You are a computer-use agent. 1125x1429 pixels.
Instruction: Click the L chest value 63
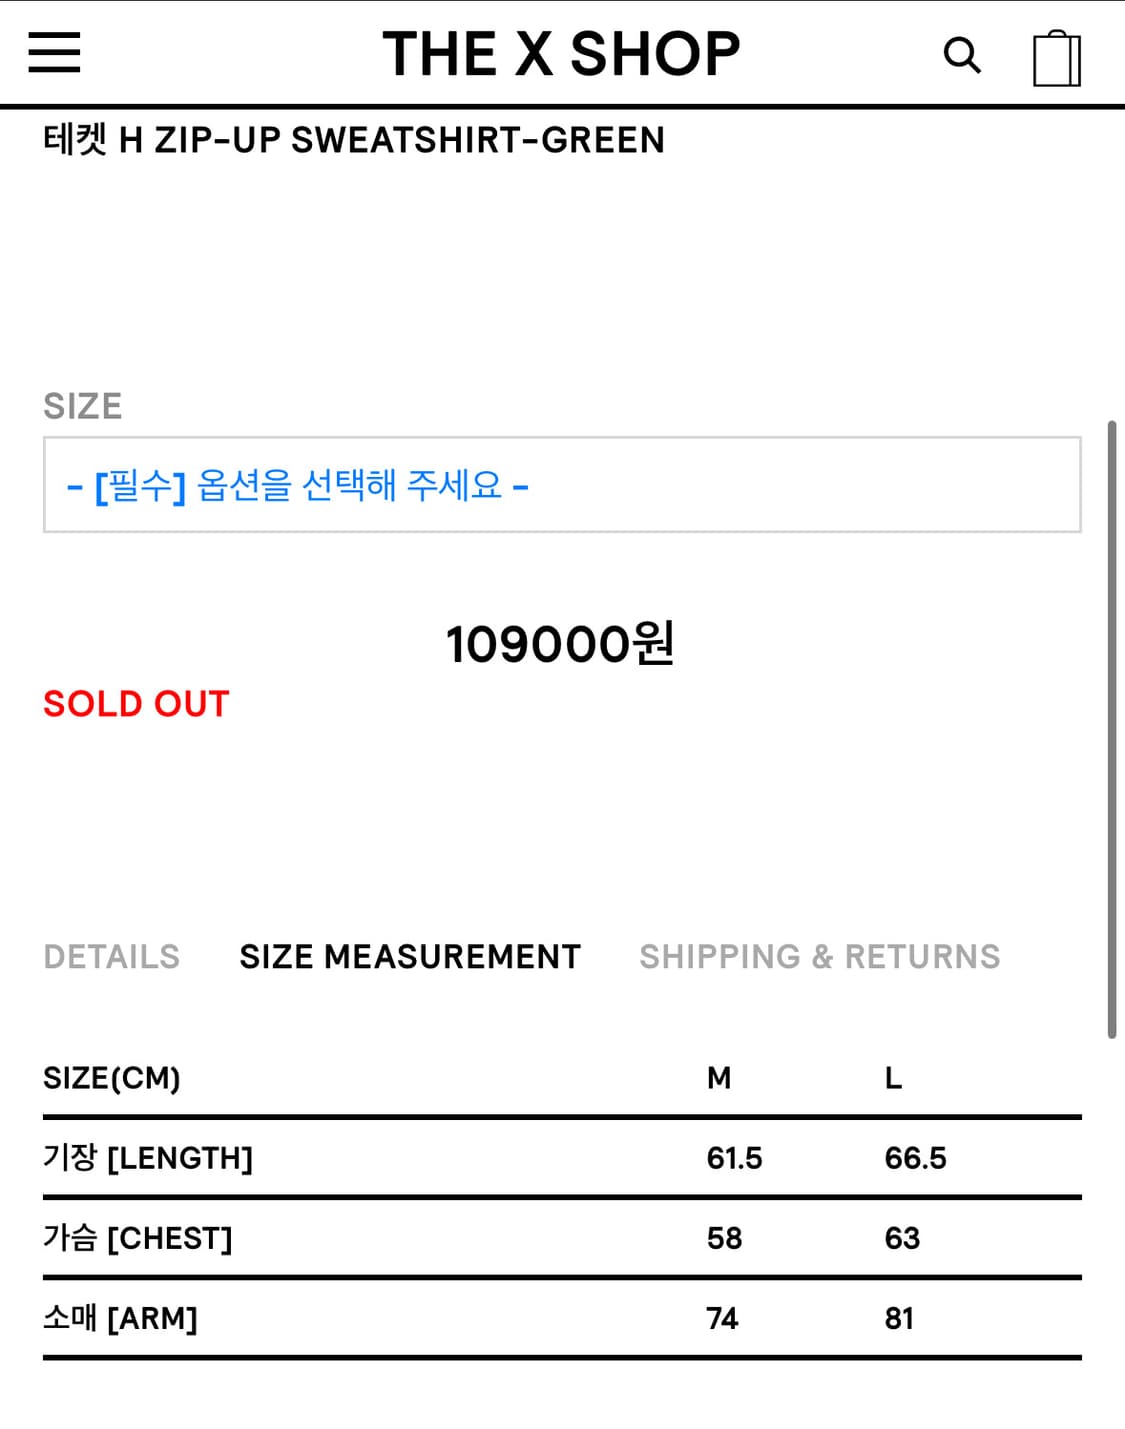point(902,1238)
